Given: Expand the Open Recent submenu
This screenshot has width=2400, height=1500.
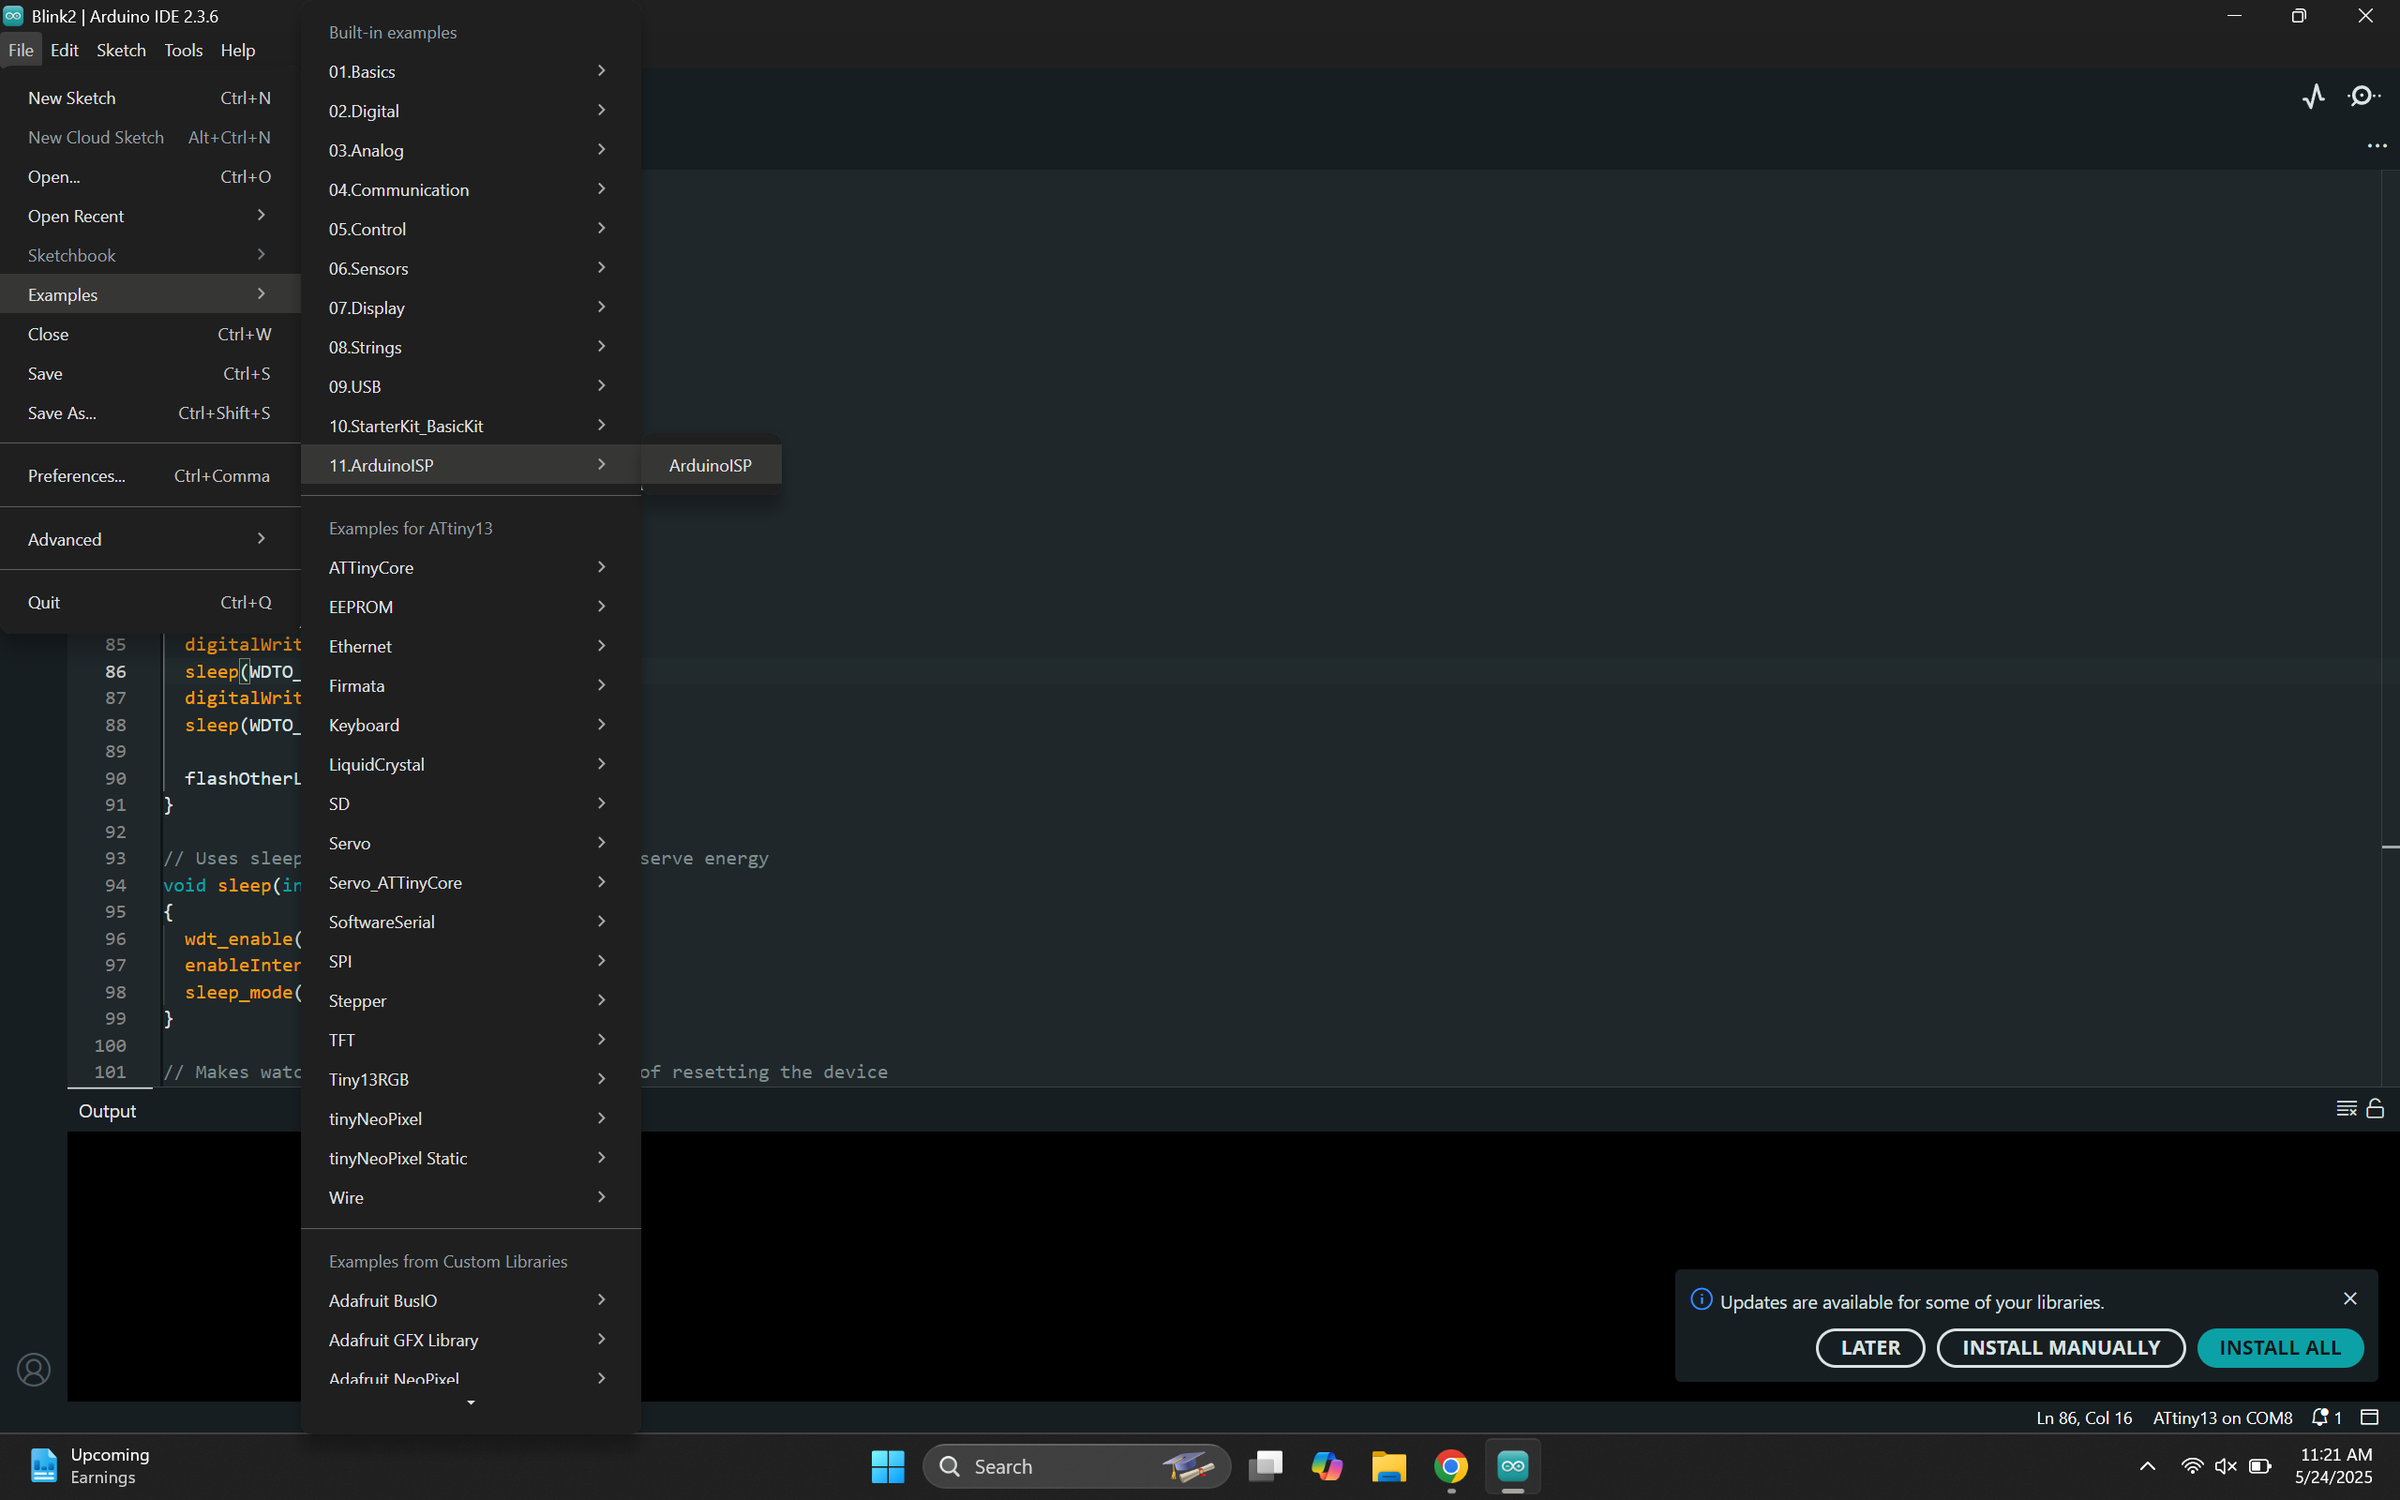Looking at the screenshot, I should (x=150, y=216).
